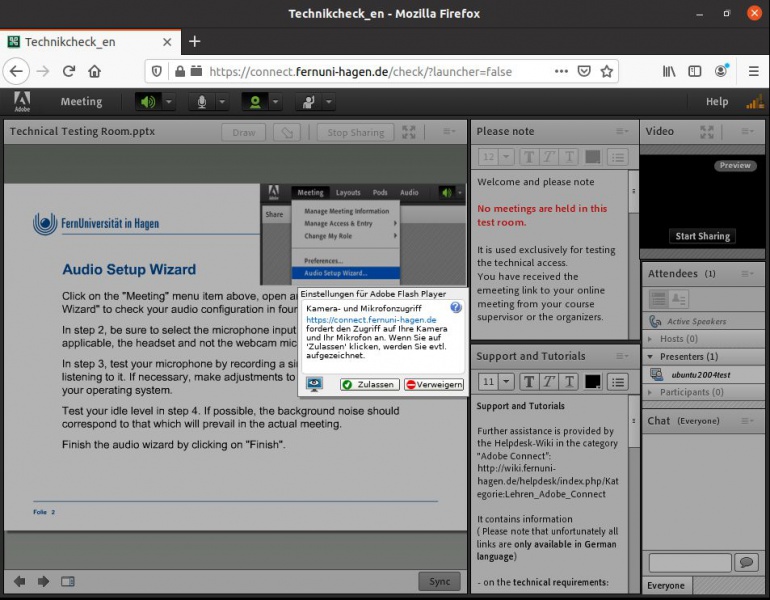This screenshot has width=770, height=600.
Task: Click Verweigern in the Flash Player dialog
Action: point(434,384)
